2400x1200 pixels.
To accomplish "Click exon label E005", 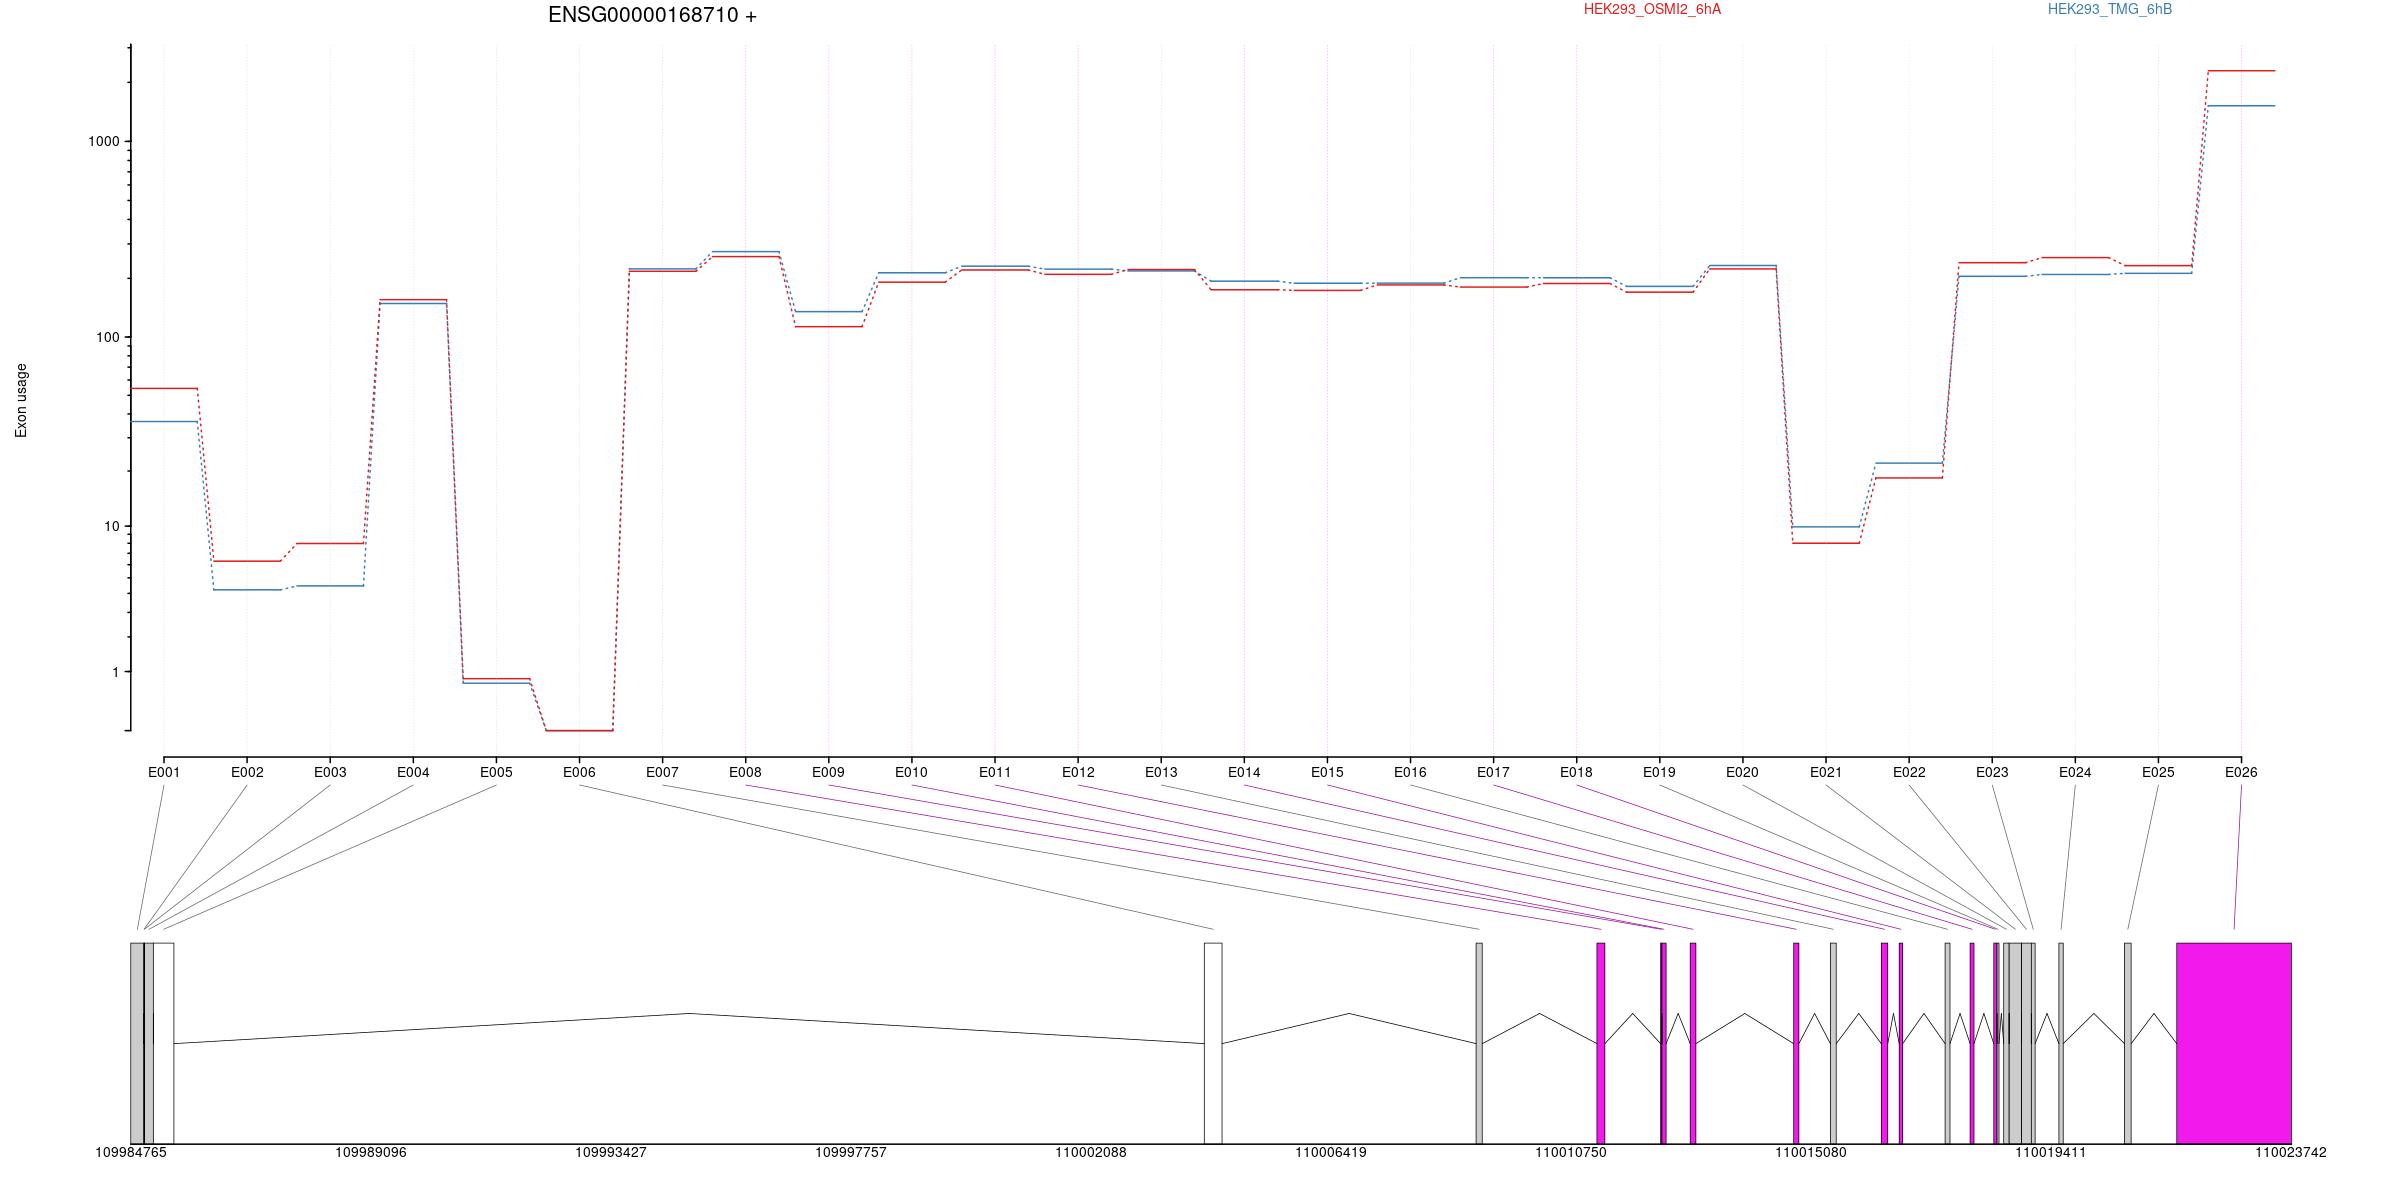I will click(x=496, y=772).
